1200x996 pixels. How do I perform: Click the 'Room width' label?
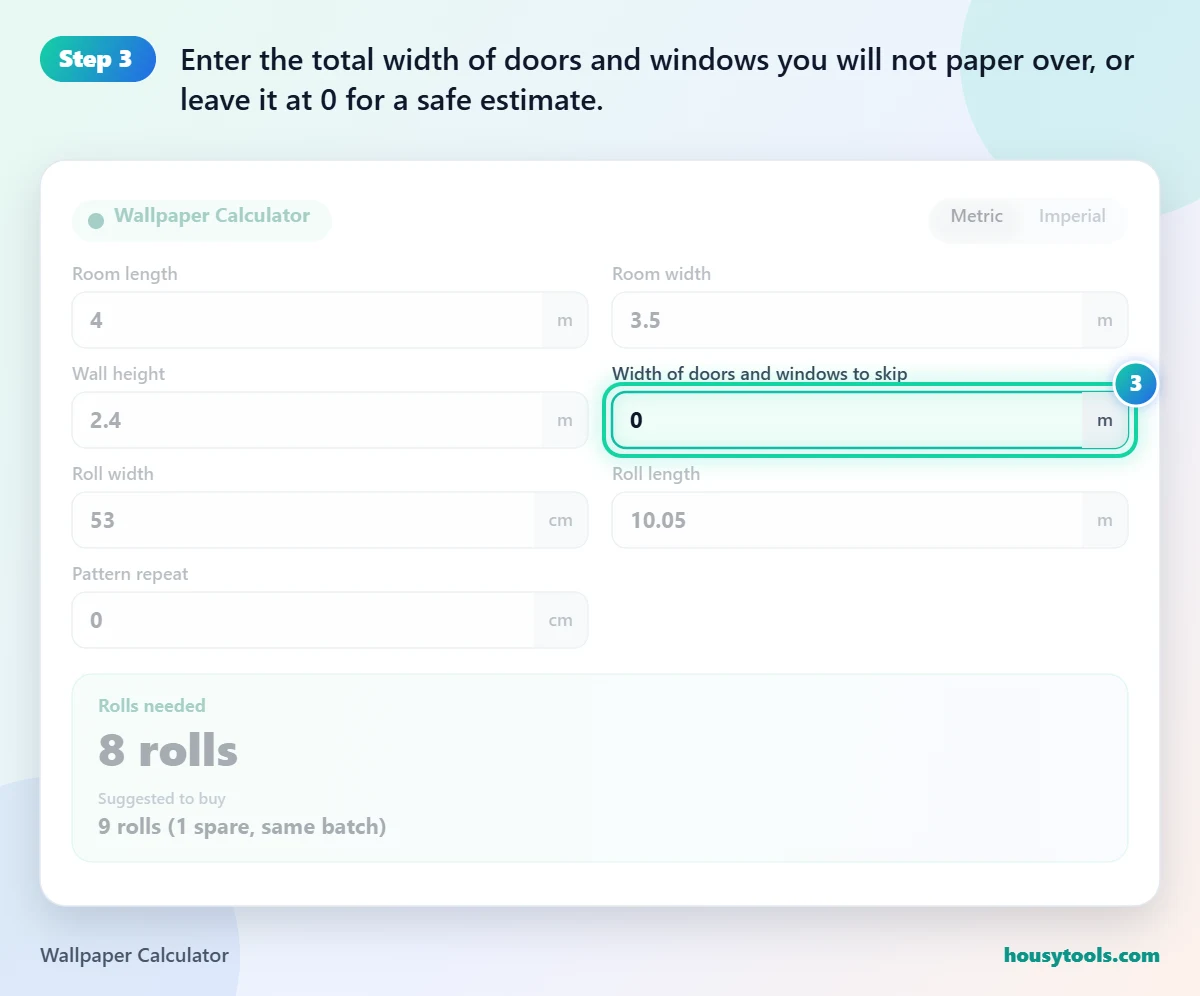662,274
